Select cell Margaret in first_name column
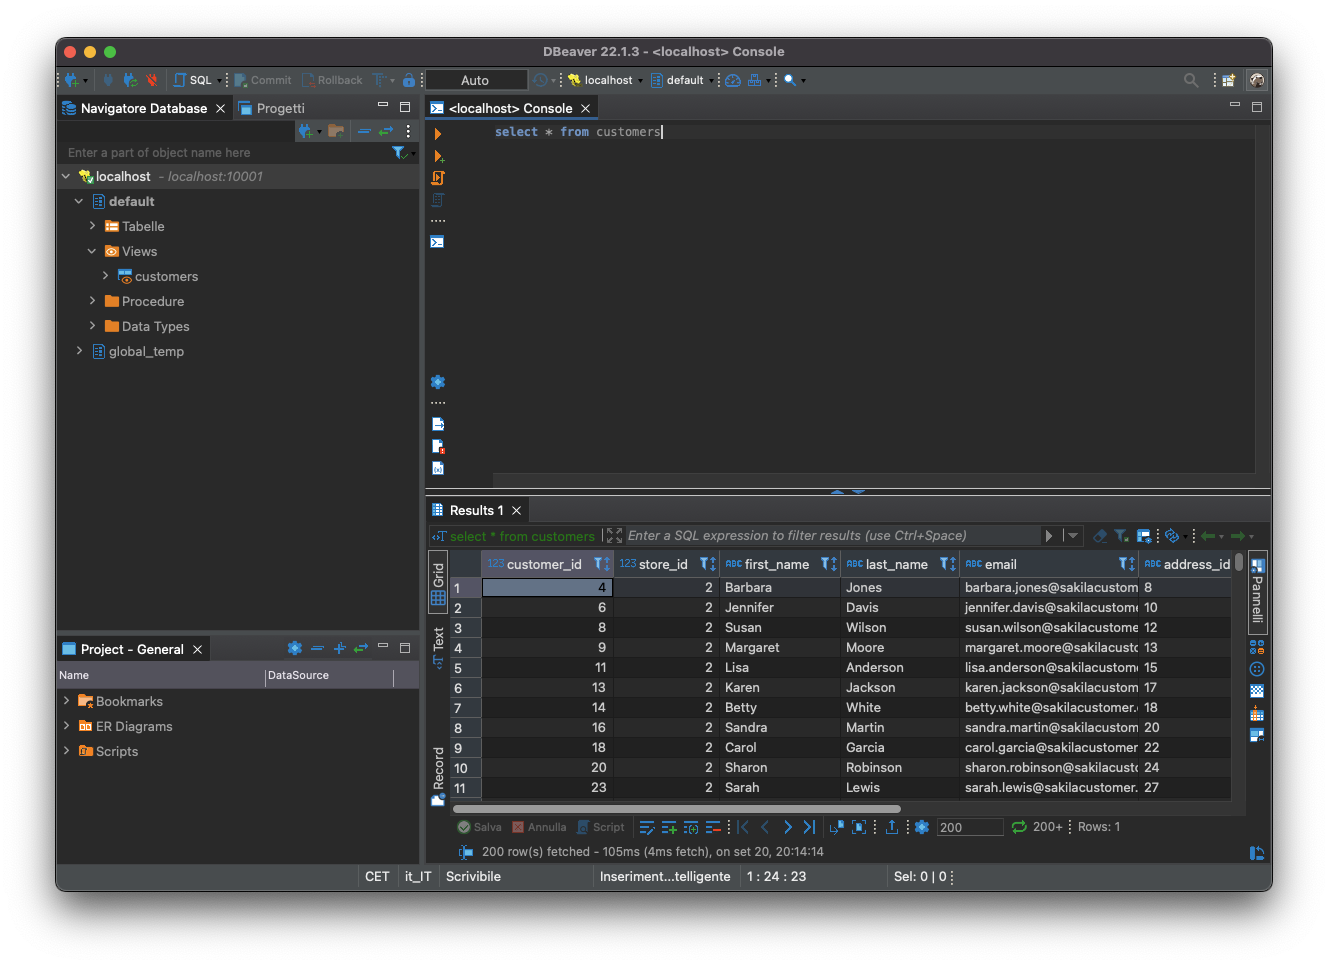The width and height of the screenshot is (1328, 965). click(779, 648)
